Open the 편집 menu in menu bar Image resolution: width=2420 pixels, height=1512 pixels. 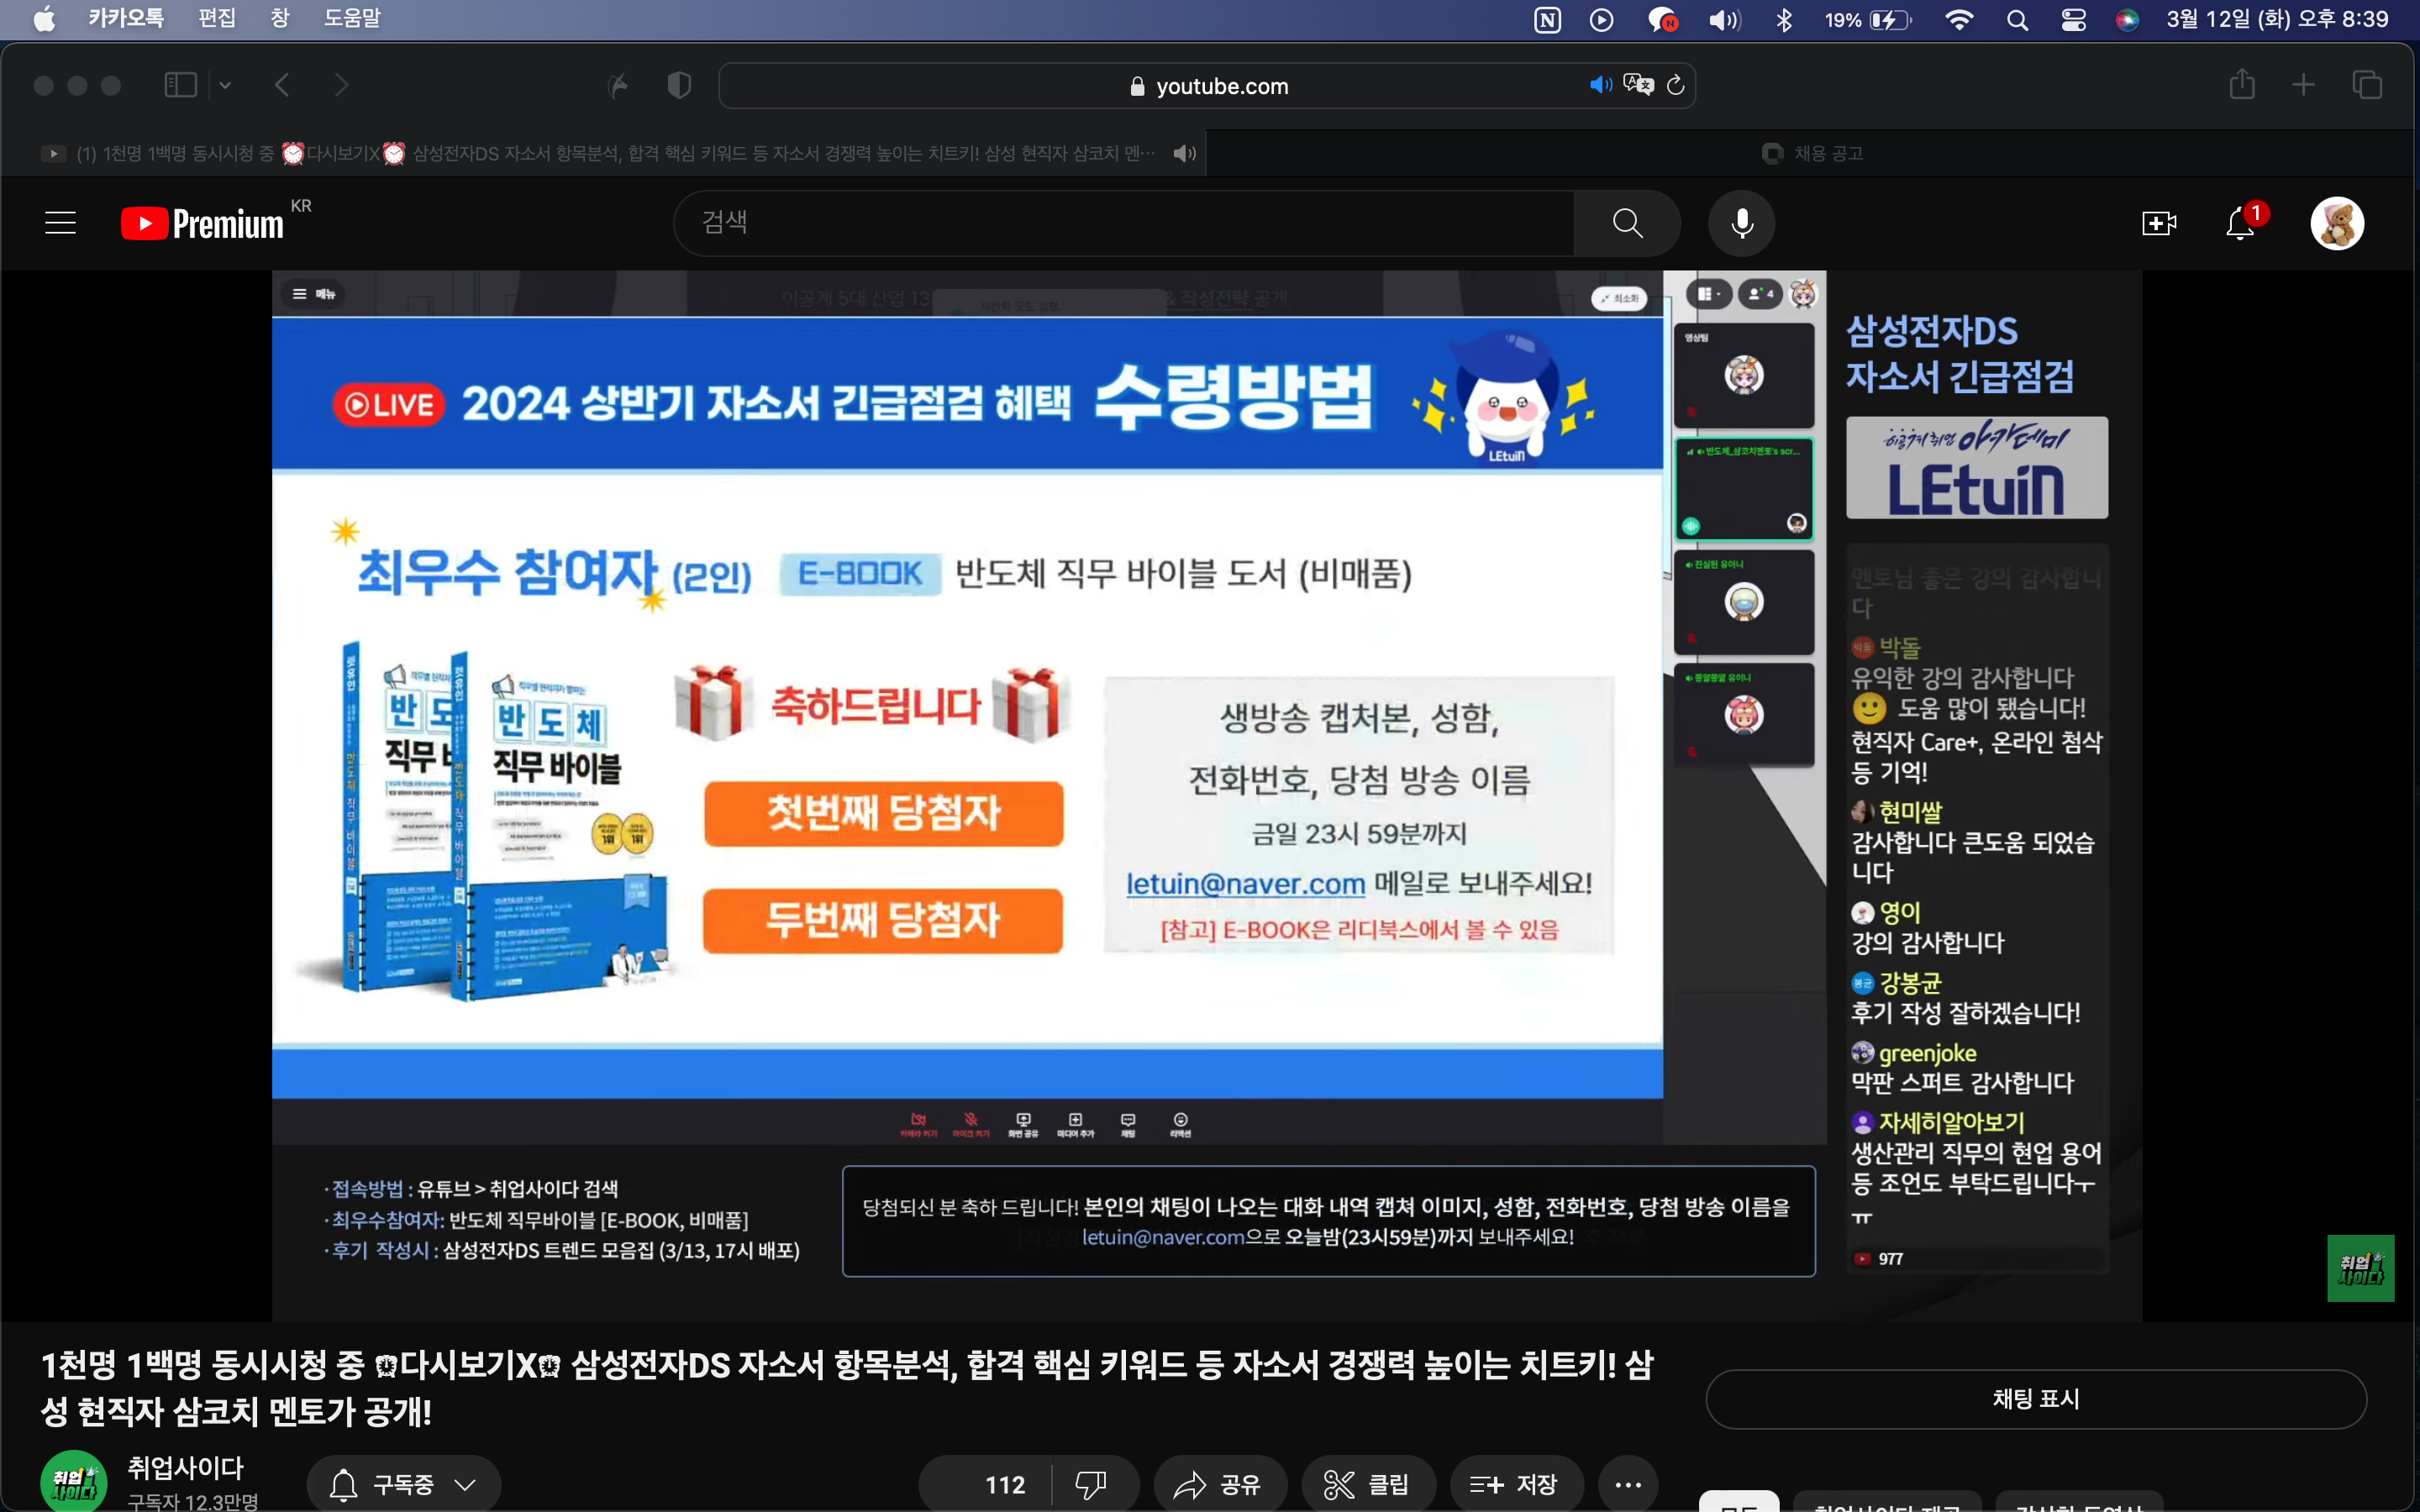[x=216, y=18]
